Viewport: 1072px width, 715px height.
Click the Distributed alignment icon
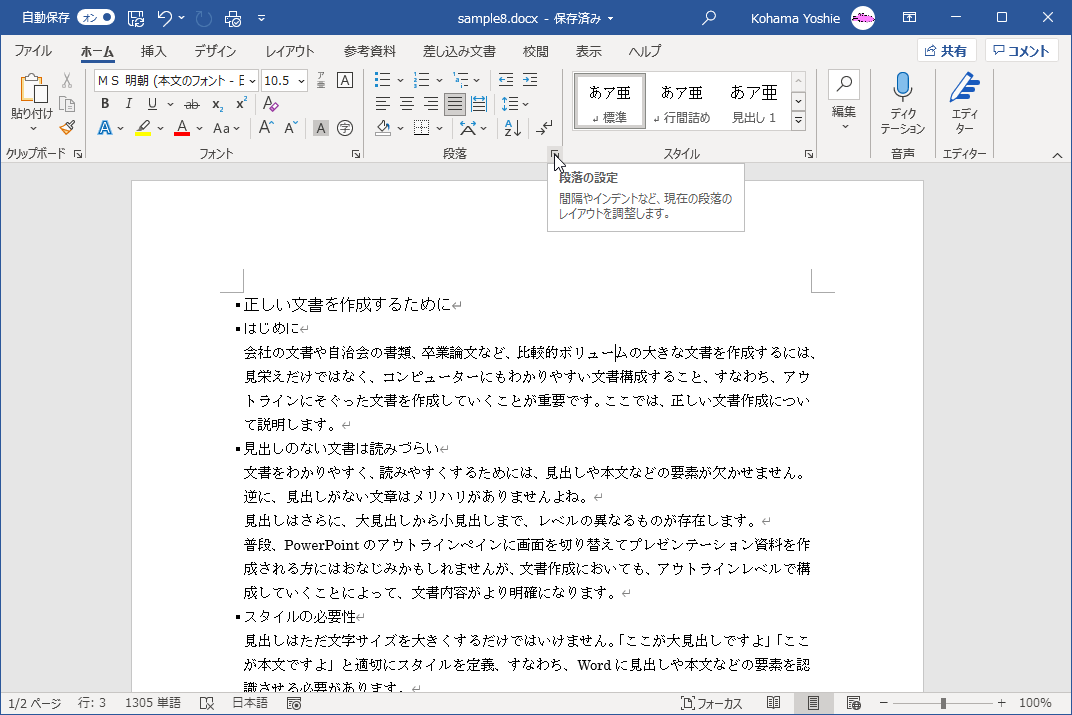pyautogui.click(x=479, y=104)
